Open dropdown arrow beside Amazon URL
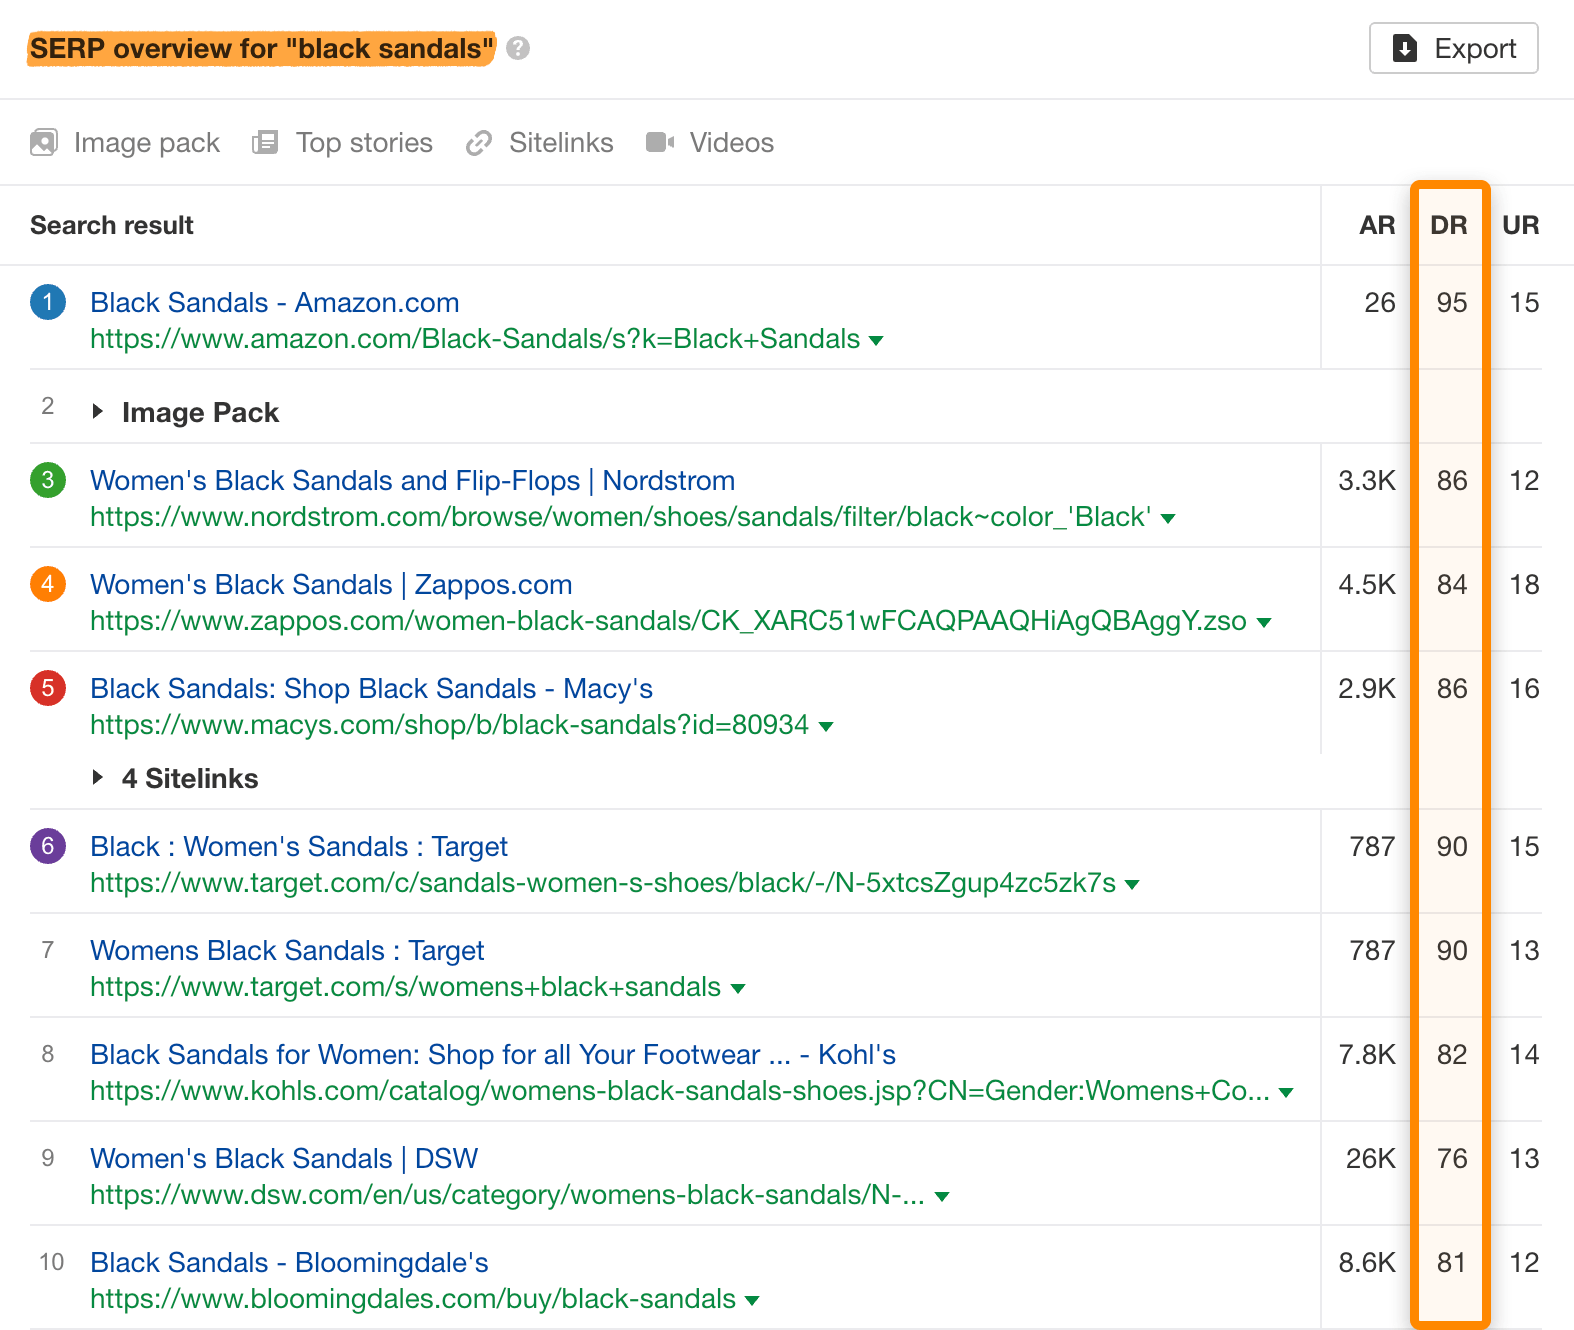Viewport: 1574px width, 1330px height. click(877, 341)
